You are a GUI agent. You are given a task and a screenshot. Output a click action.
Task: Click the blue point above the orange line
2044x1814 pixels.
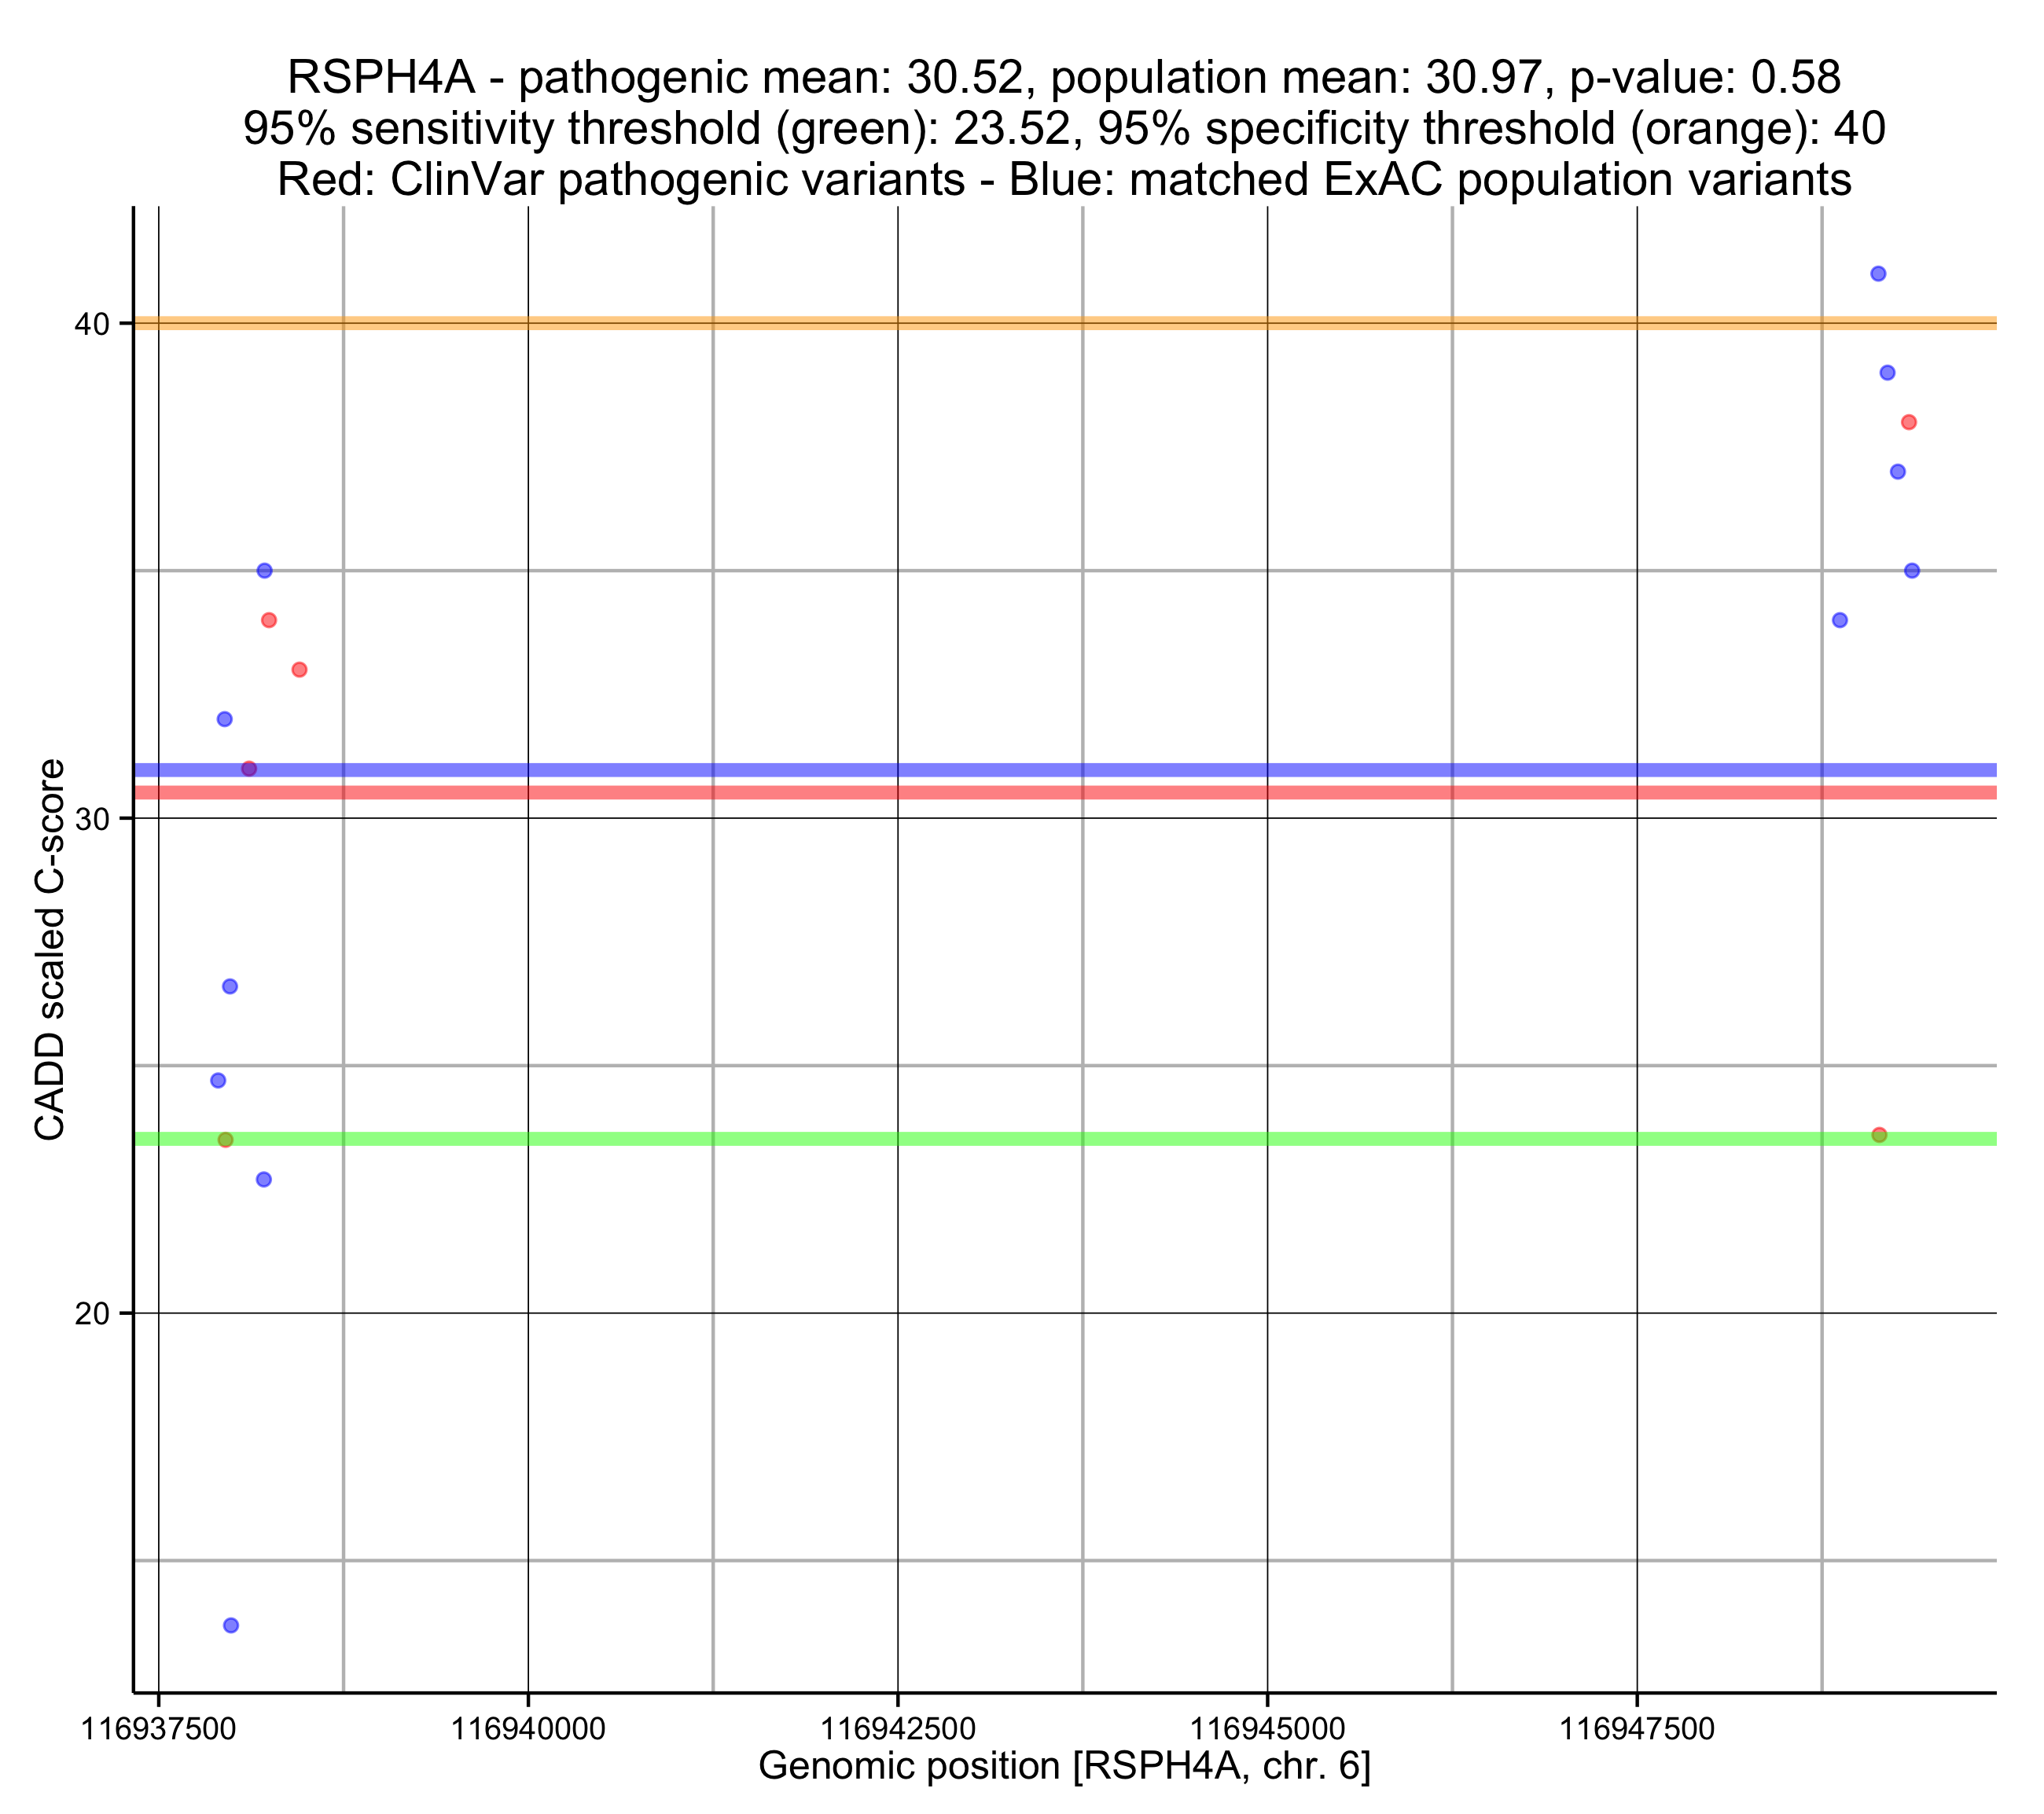(1878, 274)
